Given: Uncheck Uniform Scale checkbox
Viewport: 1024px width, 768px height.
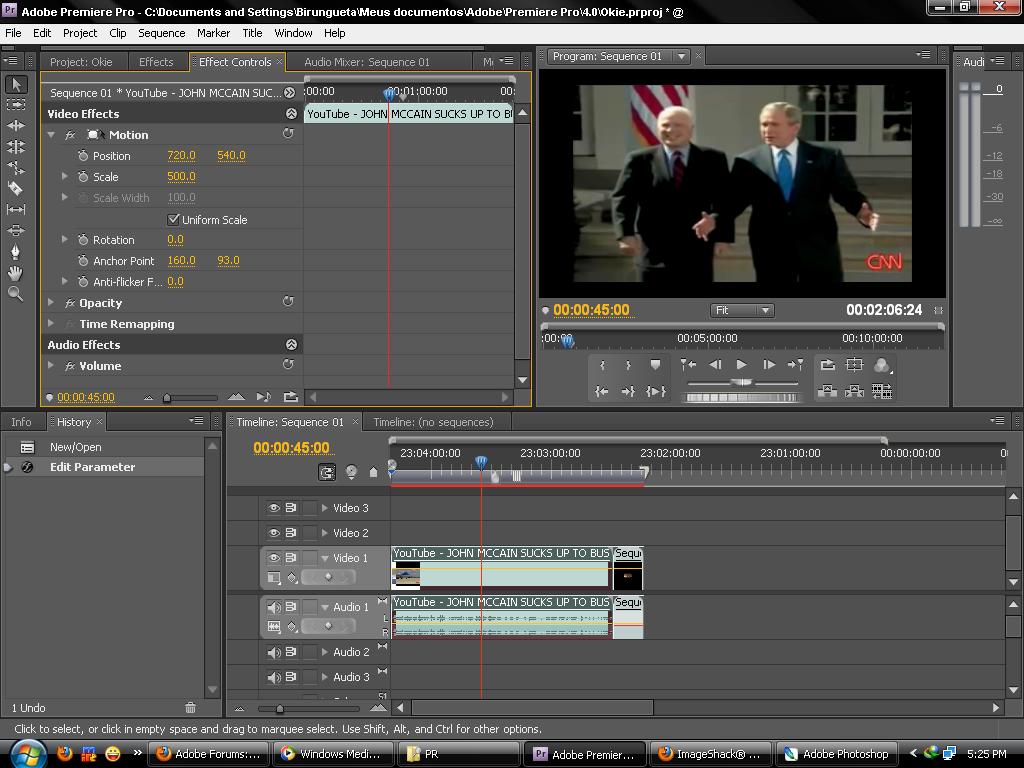Looking at the screenshot, I should 174,219.
